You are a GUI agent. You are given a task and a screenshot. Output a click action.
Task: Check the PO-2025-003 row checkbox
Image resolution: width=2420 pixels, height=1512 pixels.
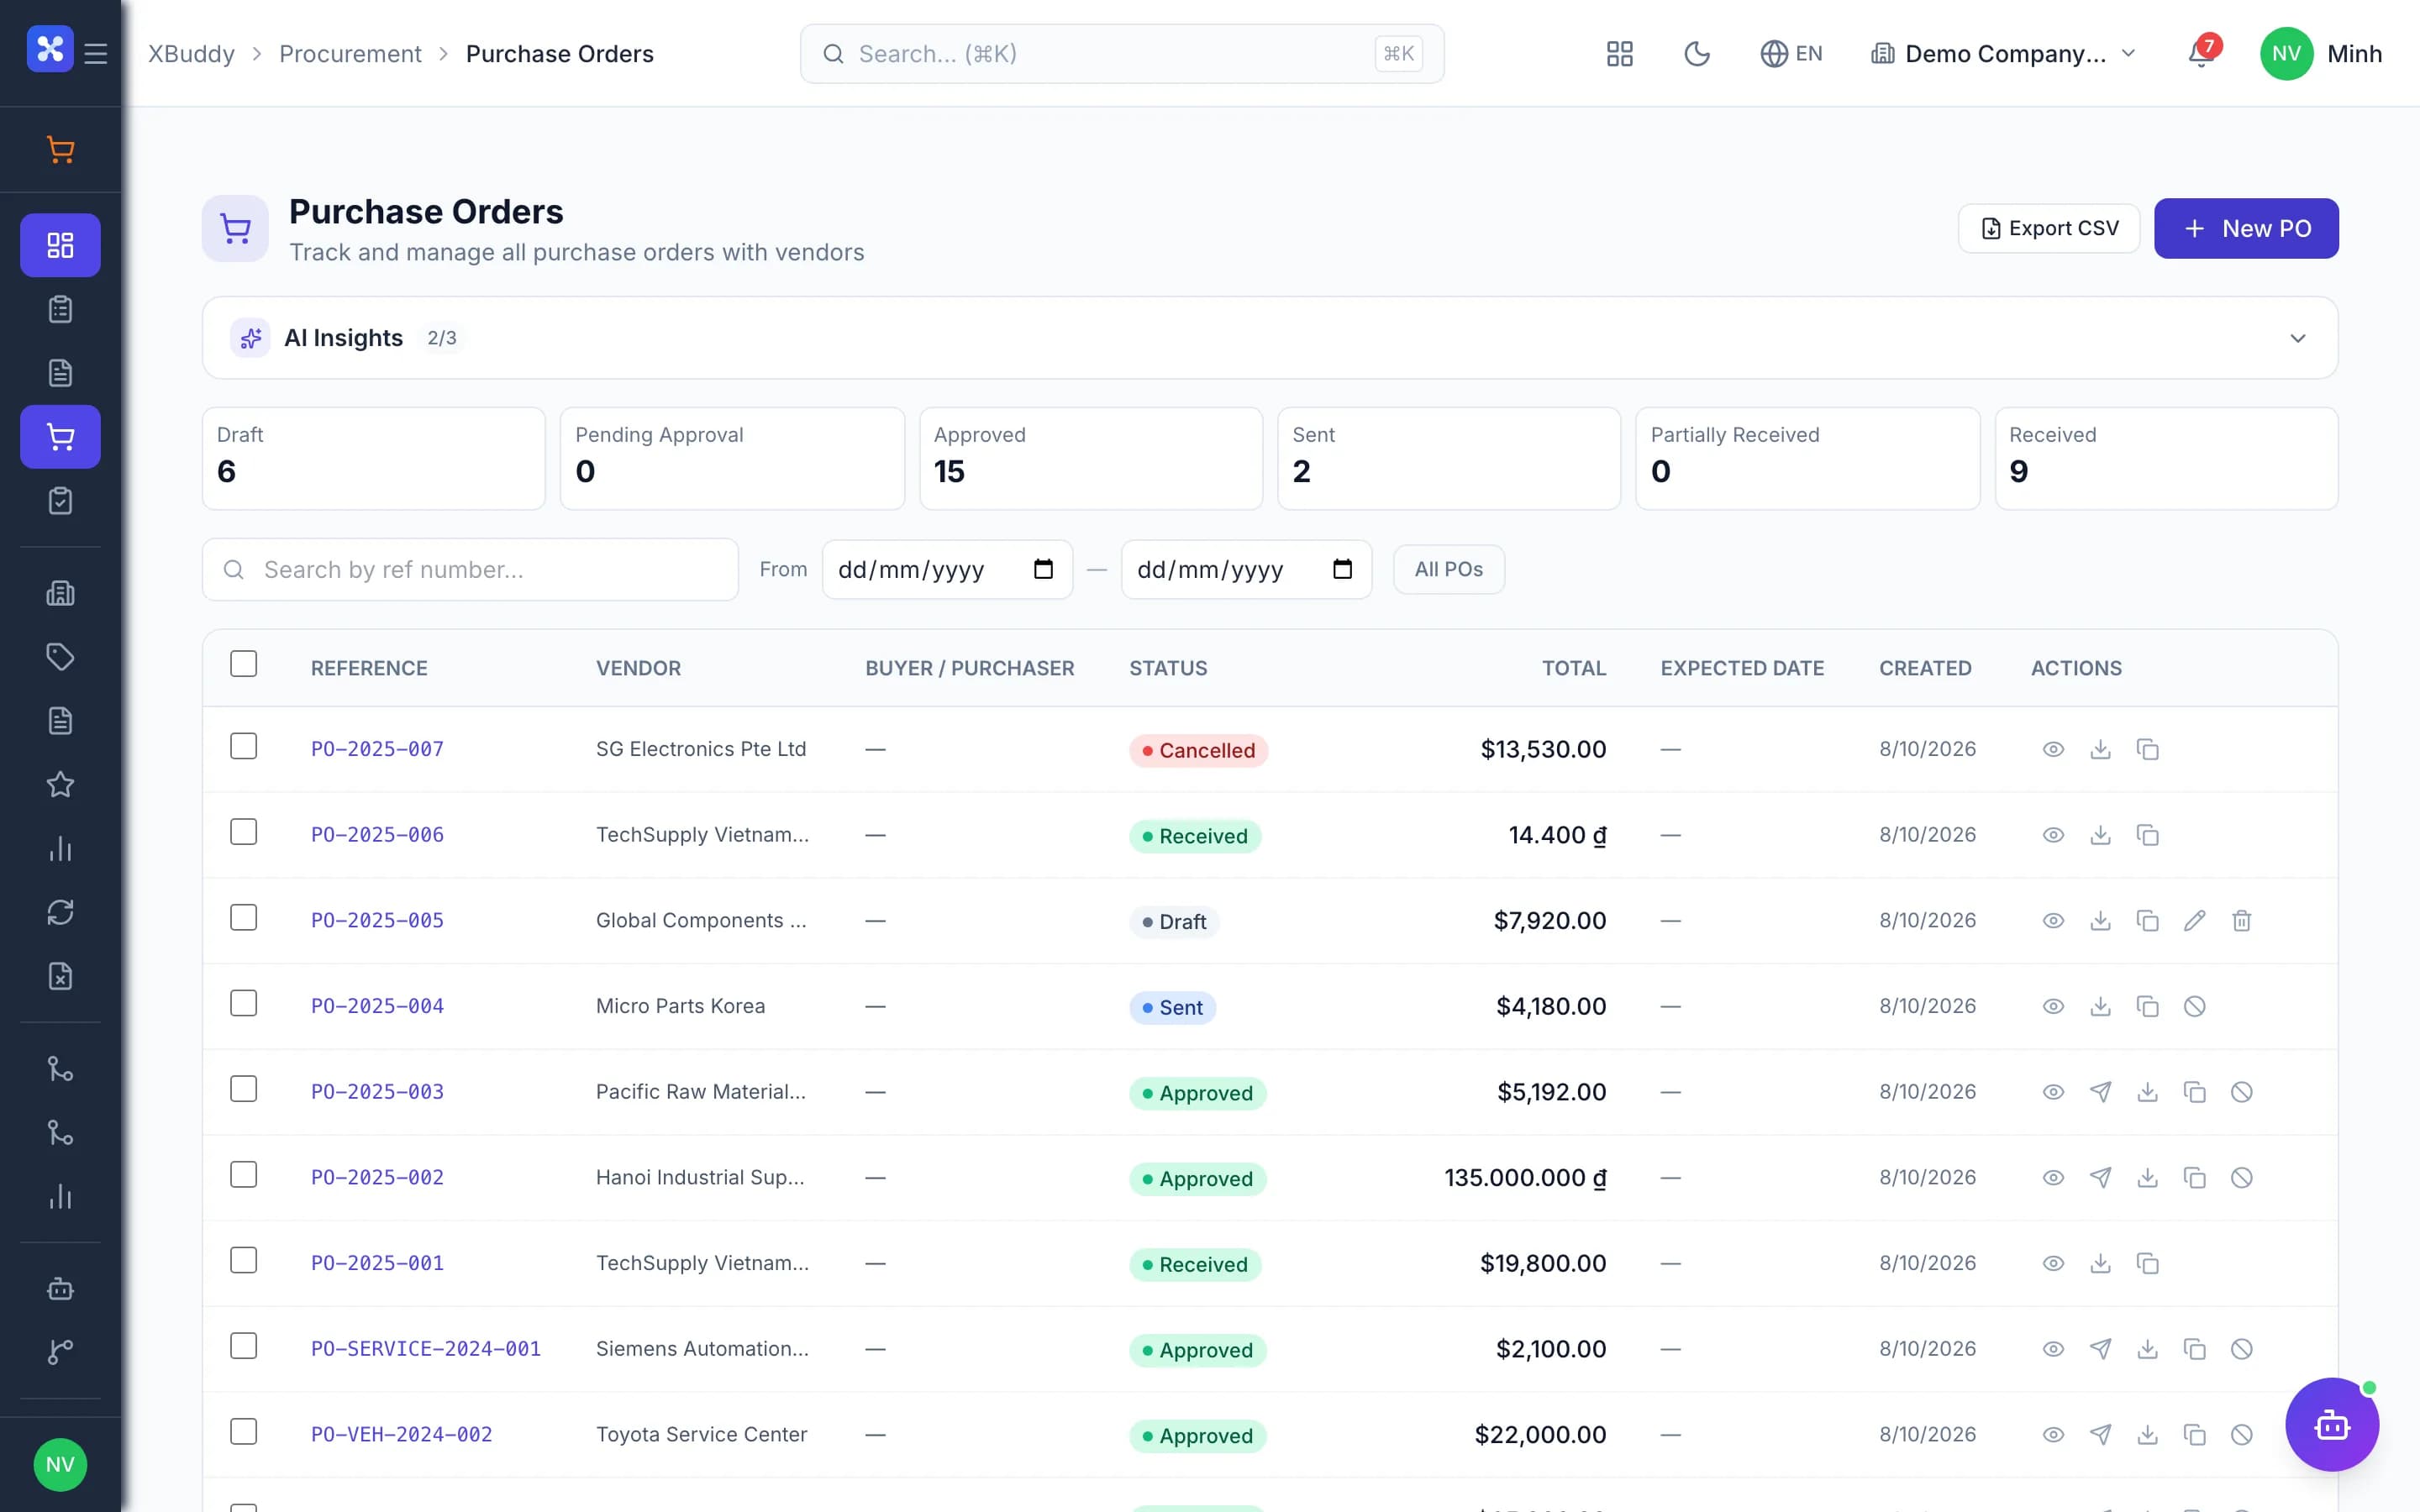(243, 1089)
